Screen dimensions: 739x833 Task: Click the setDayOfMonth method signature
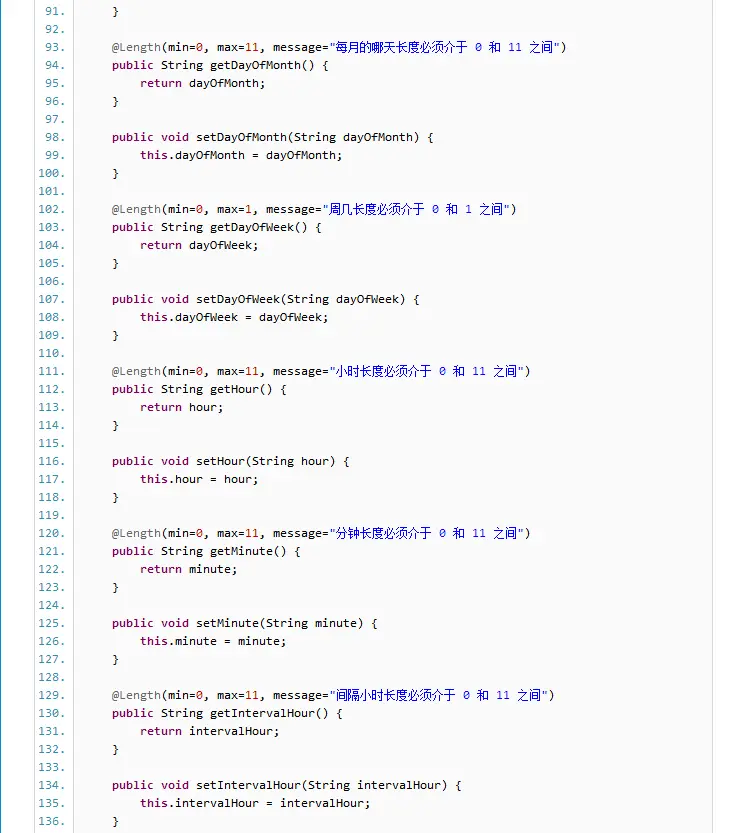coord(273,137)
